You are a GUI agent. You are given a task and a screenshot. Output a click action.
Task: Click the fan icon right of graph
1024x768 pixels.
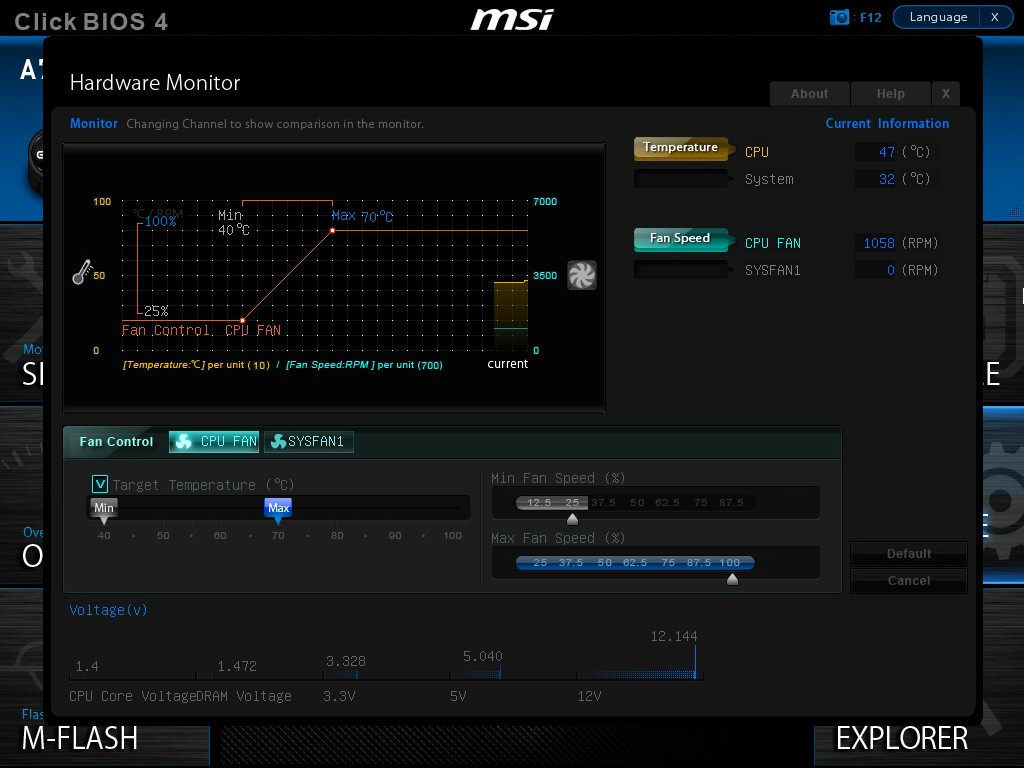click(581, 275)
